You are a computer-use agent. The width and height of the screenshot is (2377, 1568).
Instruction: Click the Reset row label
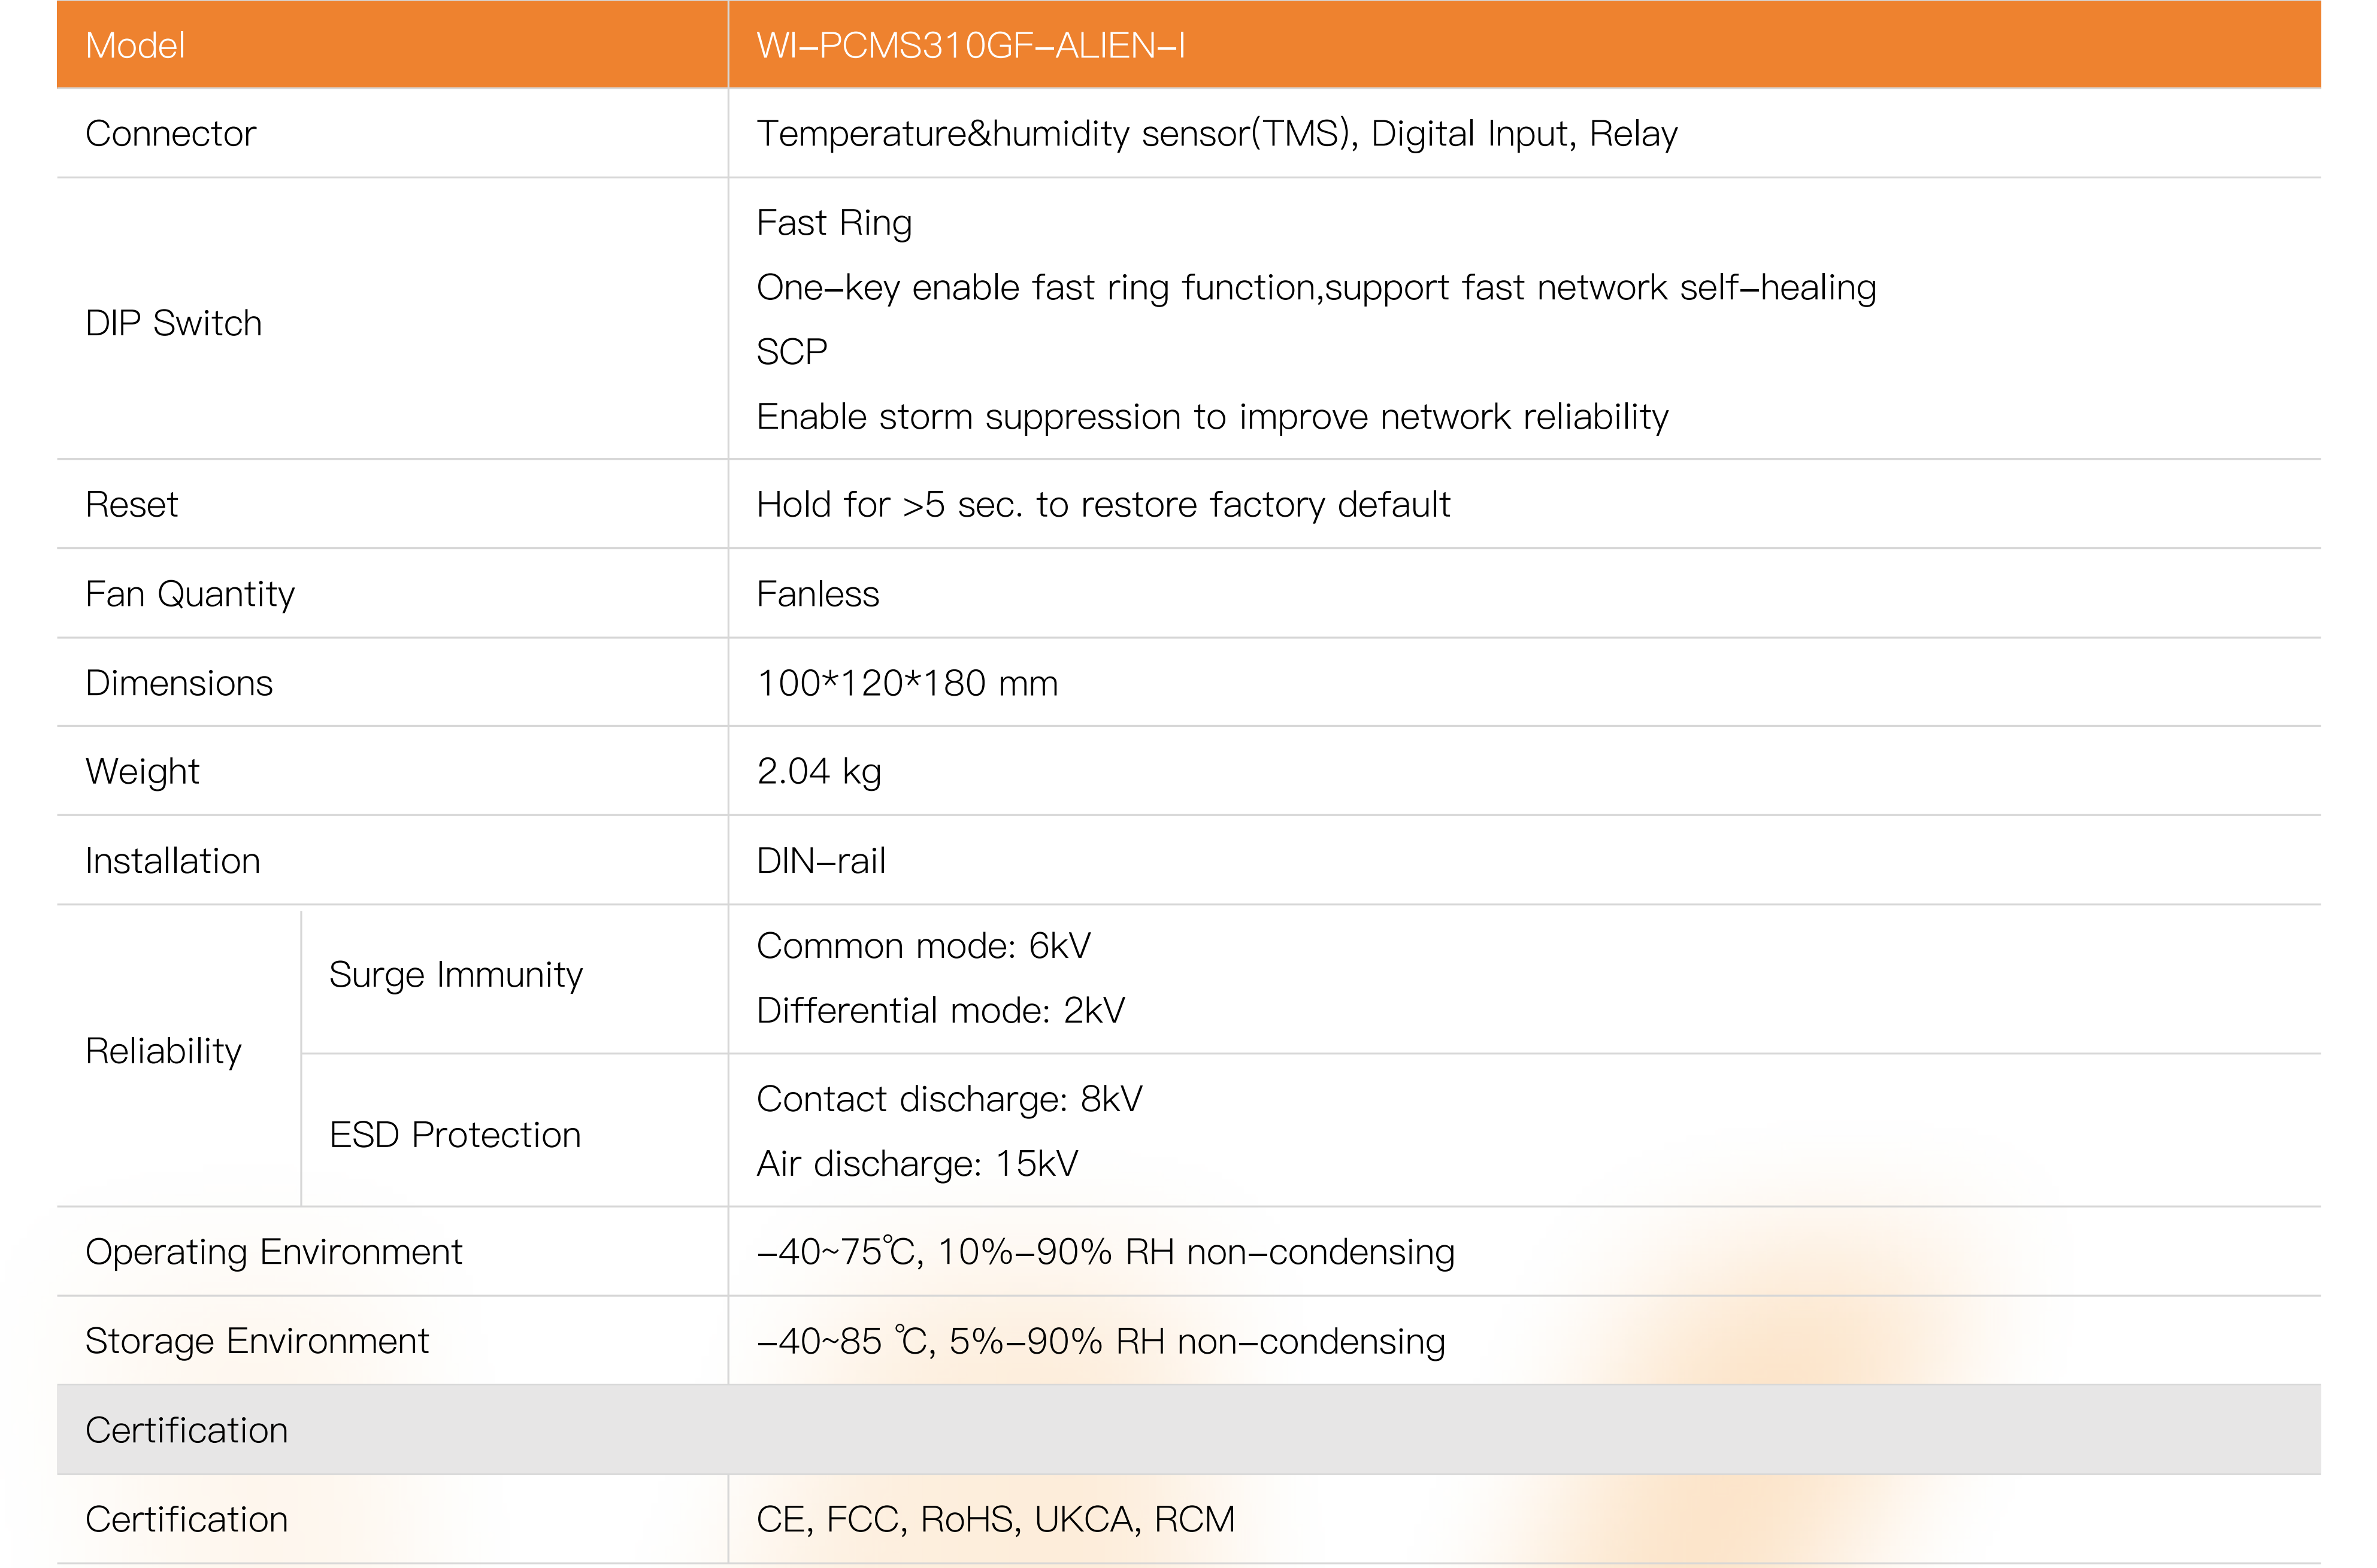coord(131,505)
